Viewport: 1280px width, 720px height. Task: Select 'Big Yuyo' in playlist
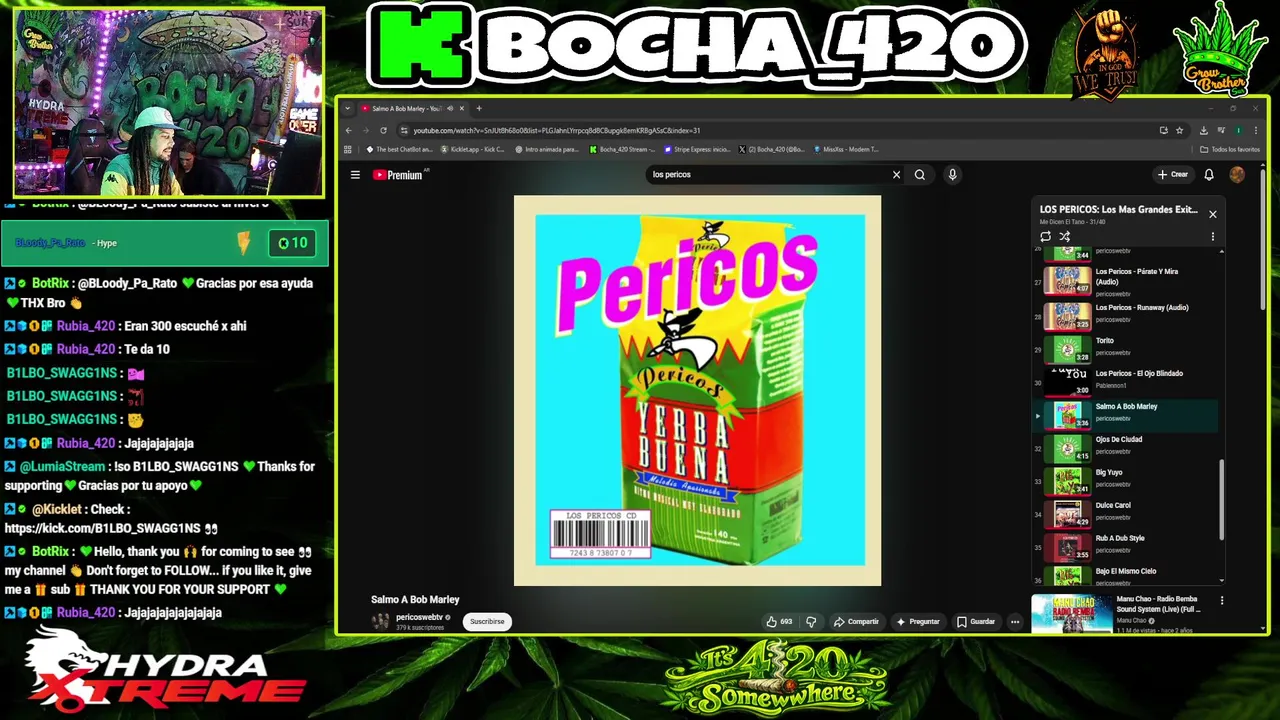[x=1126, y=481]
